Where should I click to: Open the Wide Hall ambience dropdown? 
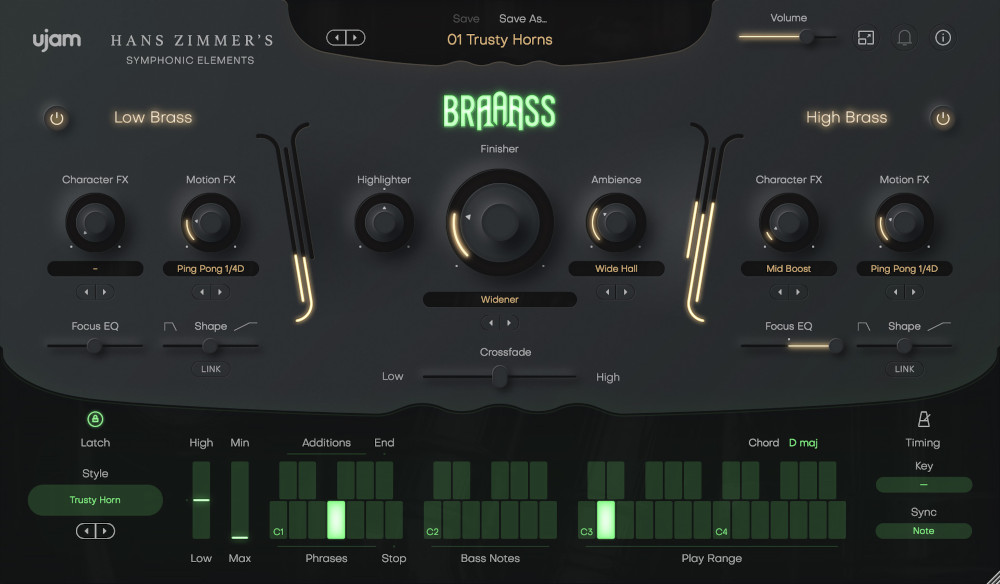[x=616, y=268]
